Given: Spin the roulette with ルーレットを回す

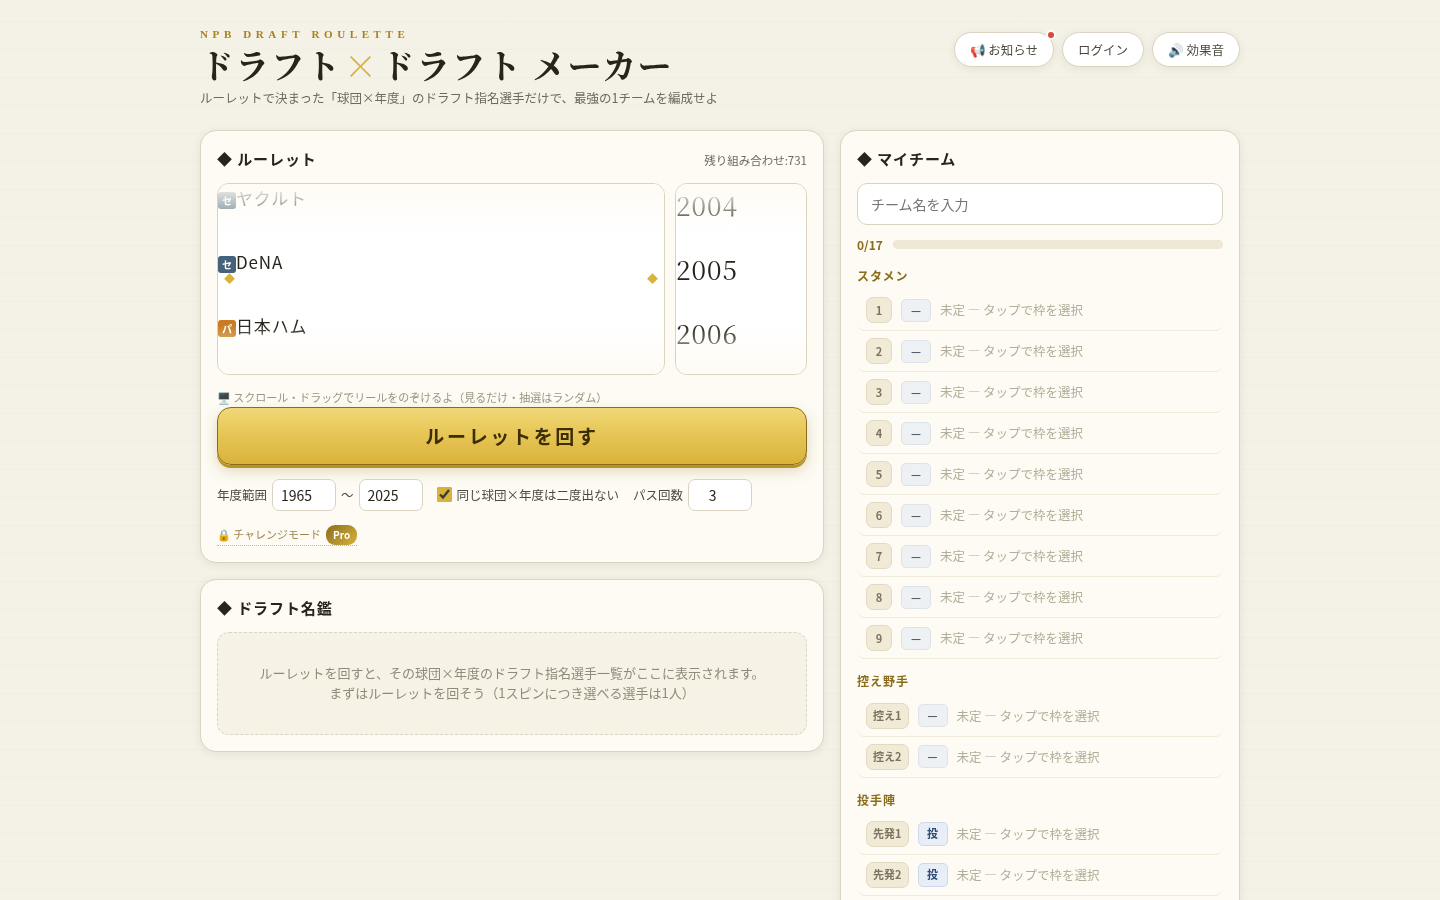Looking at the screenshot, I should 512,436.
